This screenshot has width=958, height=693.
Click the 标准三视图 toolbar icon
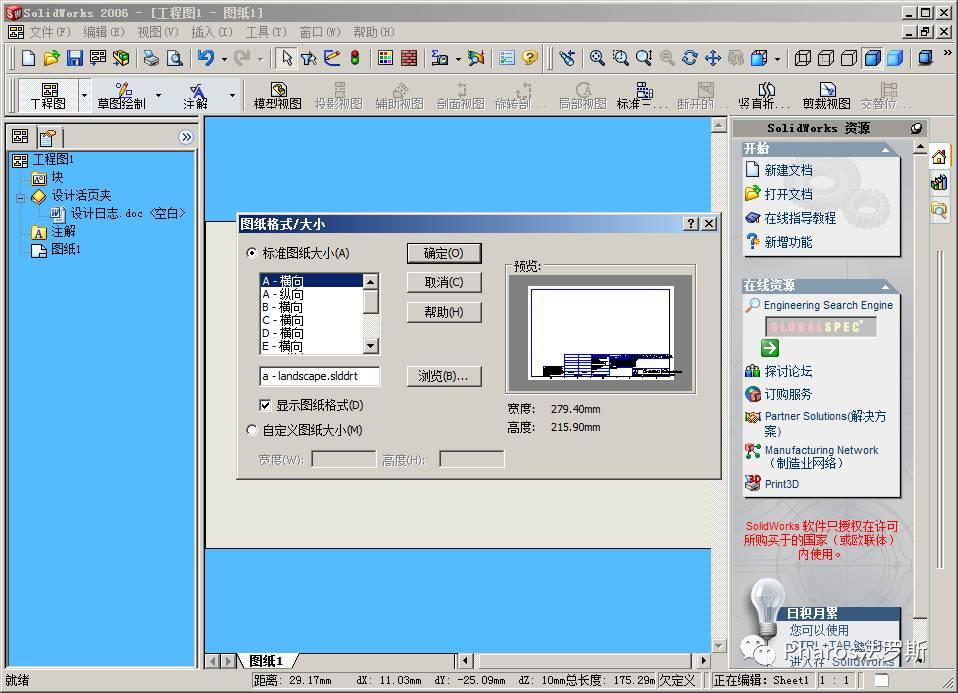(x=643, y=96)
